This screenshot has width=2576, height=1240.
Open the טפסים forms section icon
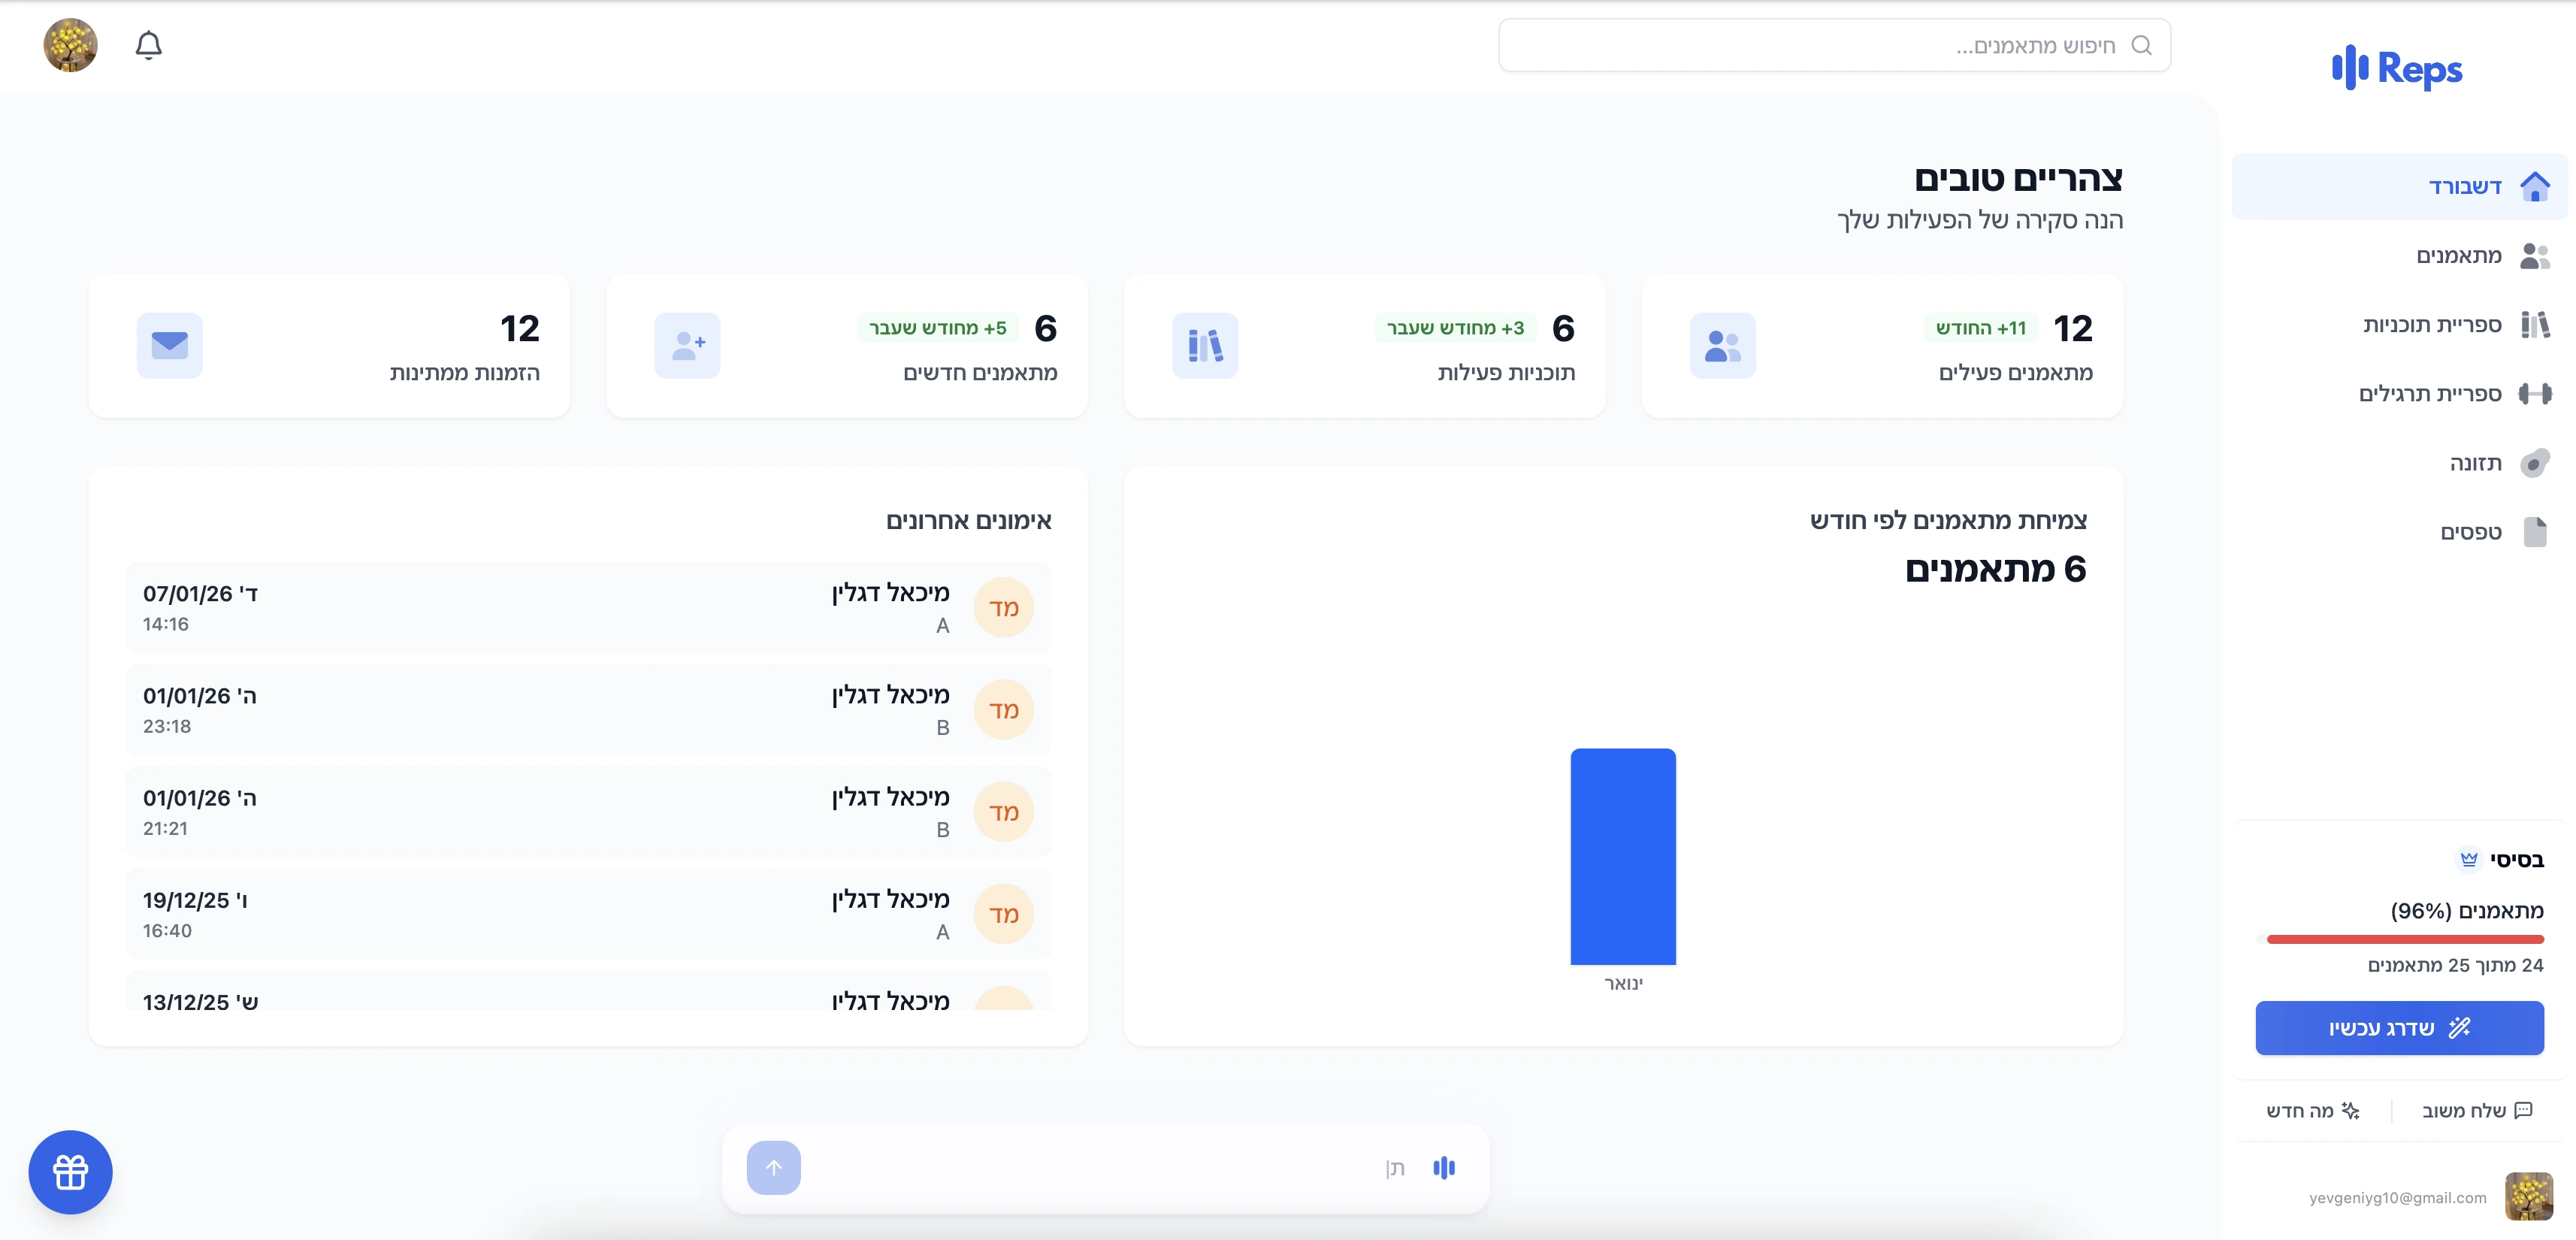point(2536,531)
